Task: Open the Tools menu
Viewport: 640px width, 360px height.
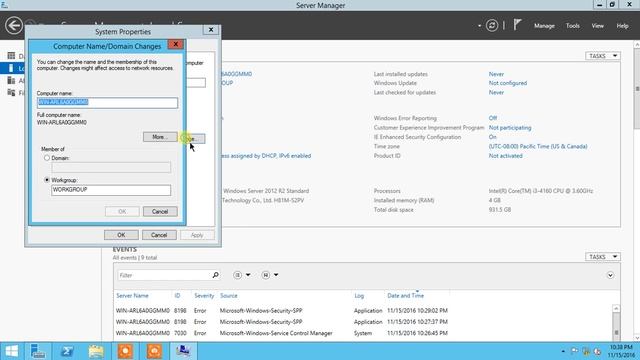Action: 572,26
